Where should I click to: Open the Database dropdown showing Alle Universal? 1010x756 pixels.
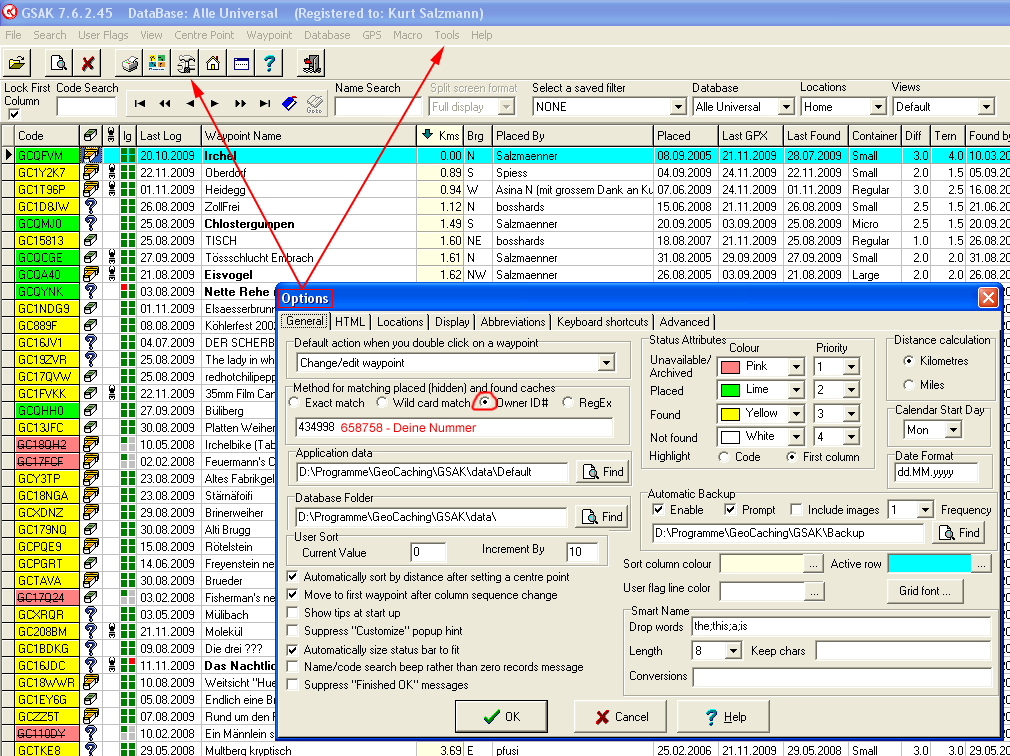[x=786, y=107]
